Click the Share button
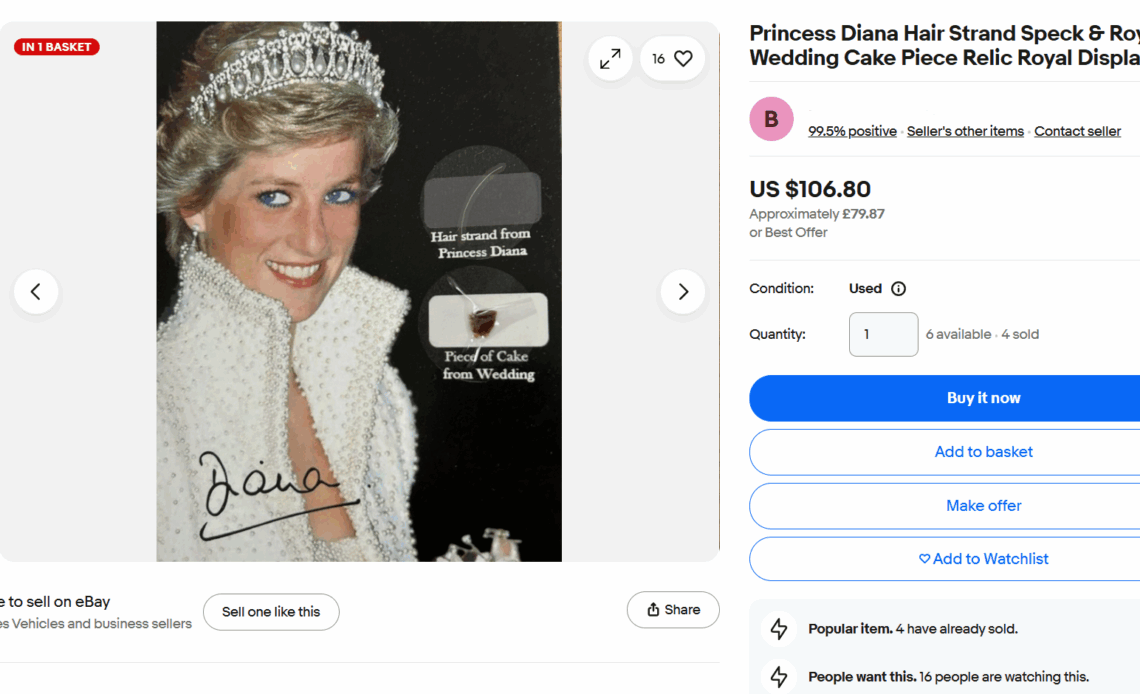Screen dimensions: 1140x694 point(673,610)
